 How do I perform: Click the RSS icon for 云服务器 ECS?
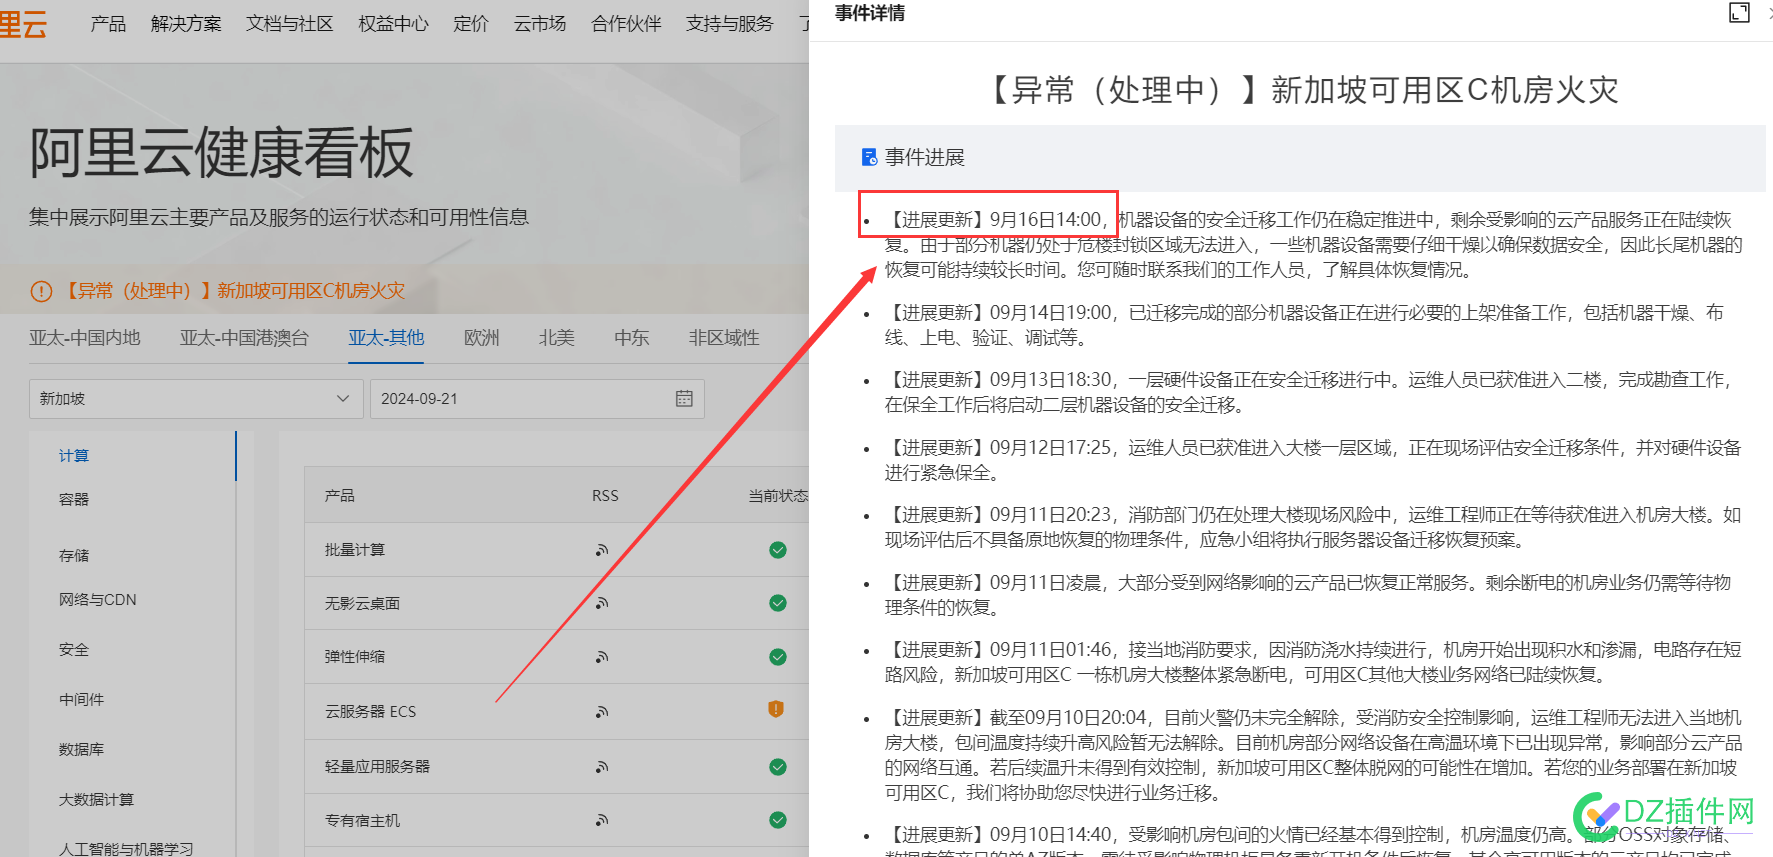tap(602, 712)
